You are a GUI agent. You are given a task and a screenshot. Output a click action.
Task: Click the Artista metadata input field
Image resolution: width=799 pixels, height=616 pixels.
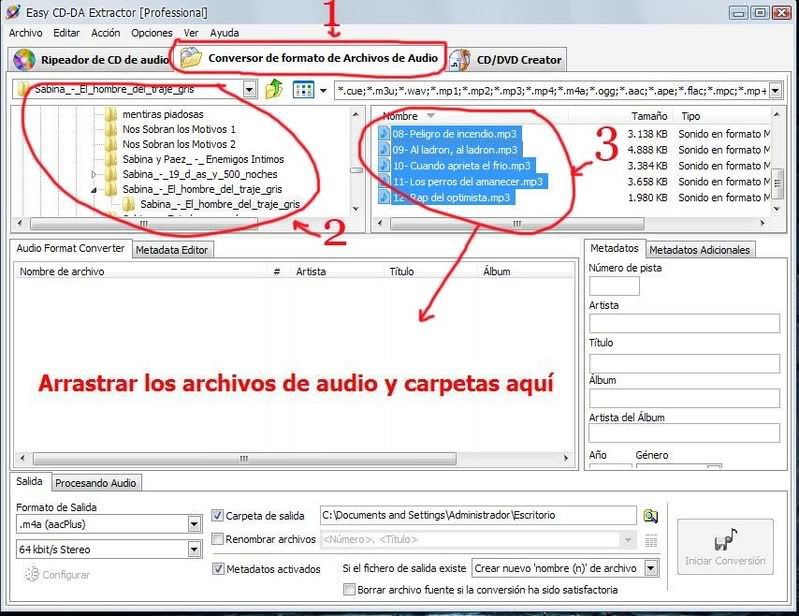pyautogui.click(x=684, y=324)
